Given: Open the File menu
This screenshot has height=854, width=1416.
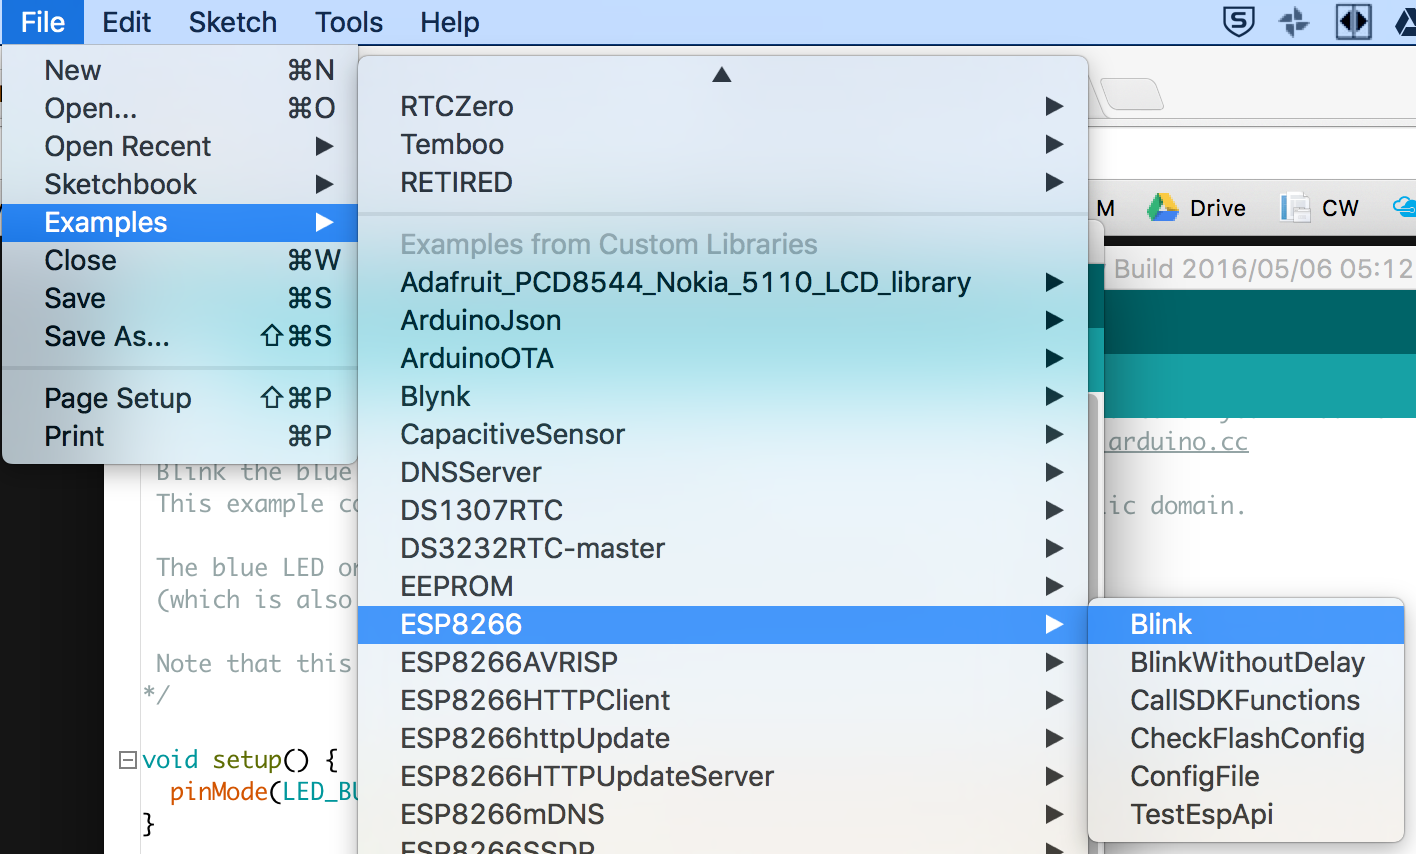Looking at the screenshot, I should point(43,22).
